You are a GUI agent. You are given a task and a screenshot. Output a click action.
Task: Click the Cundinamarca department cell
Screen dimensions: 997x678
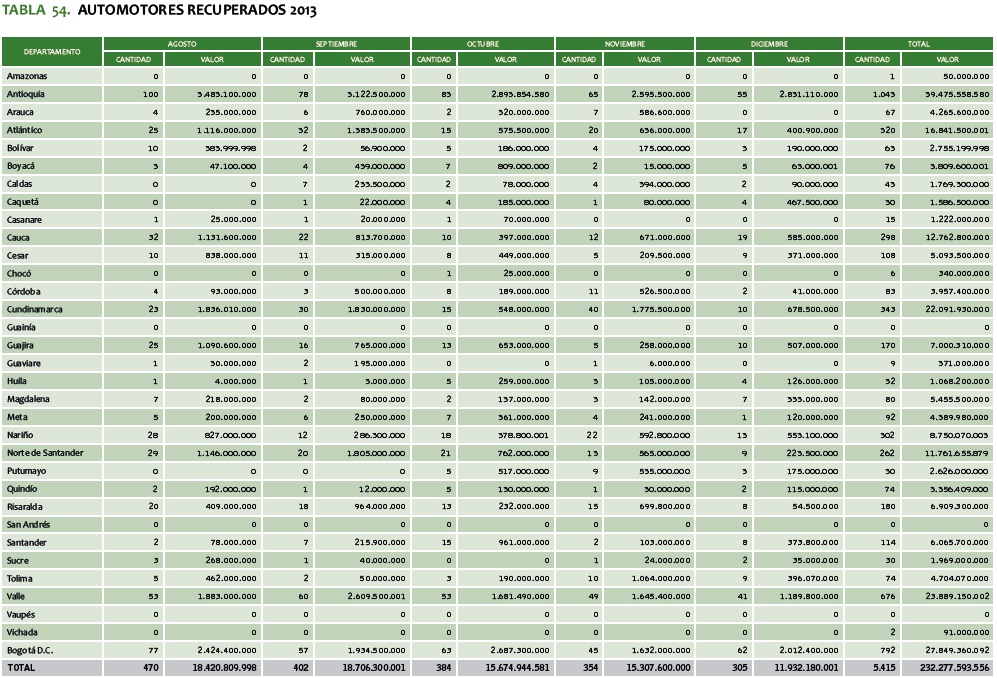34,309
